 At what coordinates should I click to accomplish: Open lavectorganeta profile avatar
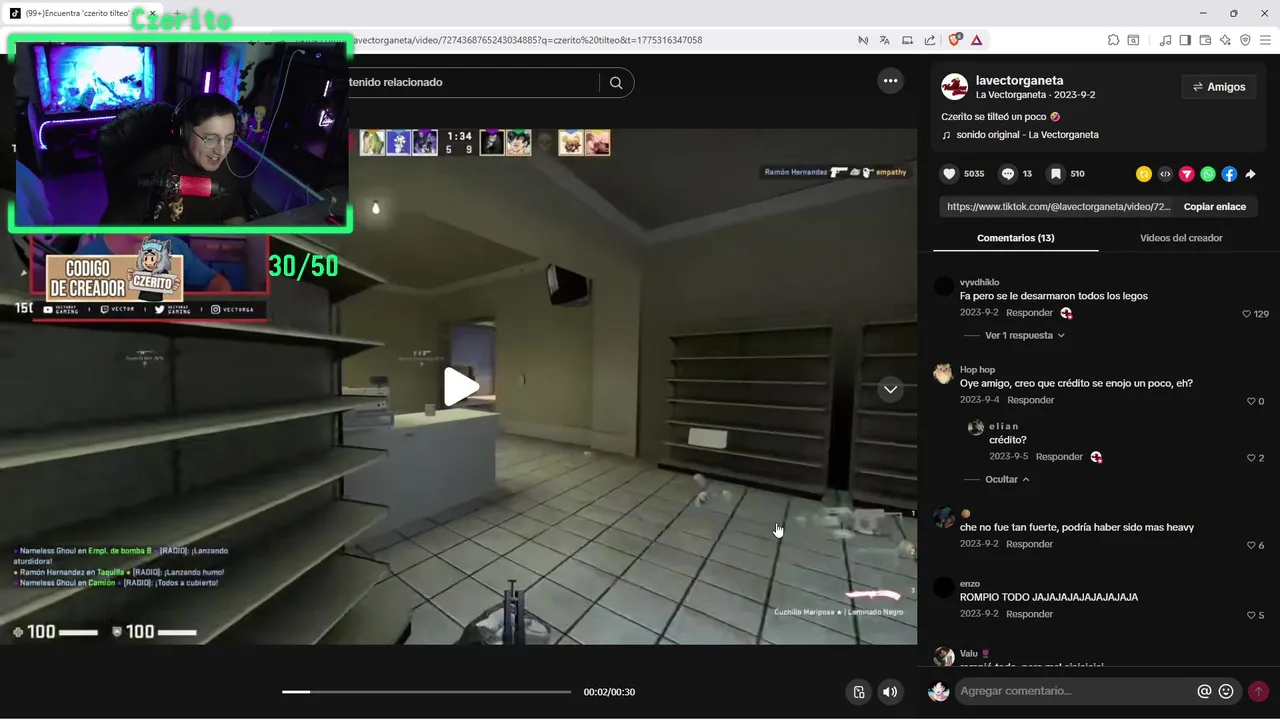[x=954, y=87]
